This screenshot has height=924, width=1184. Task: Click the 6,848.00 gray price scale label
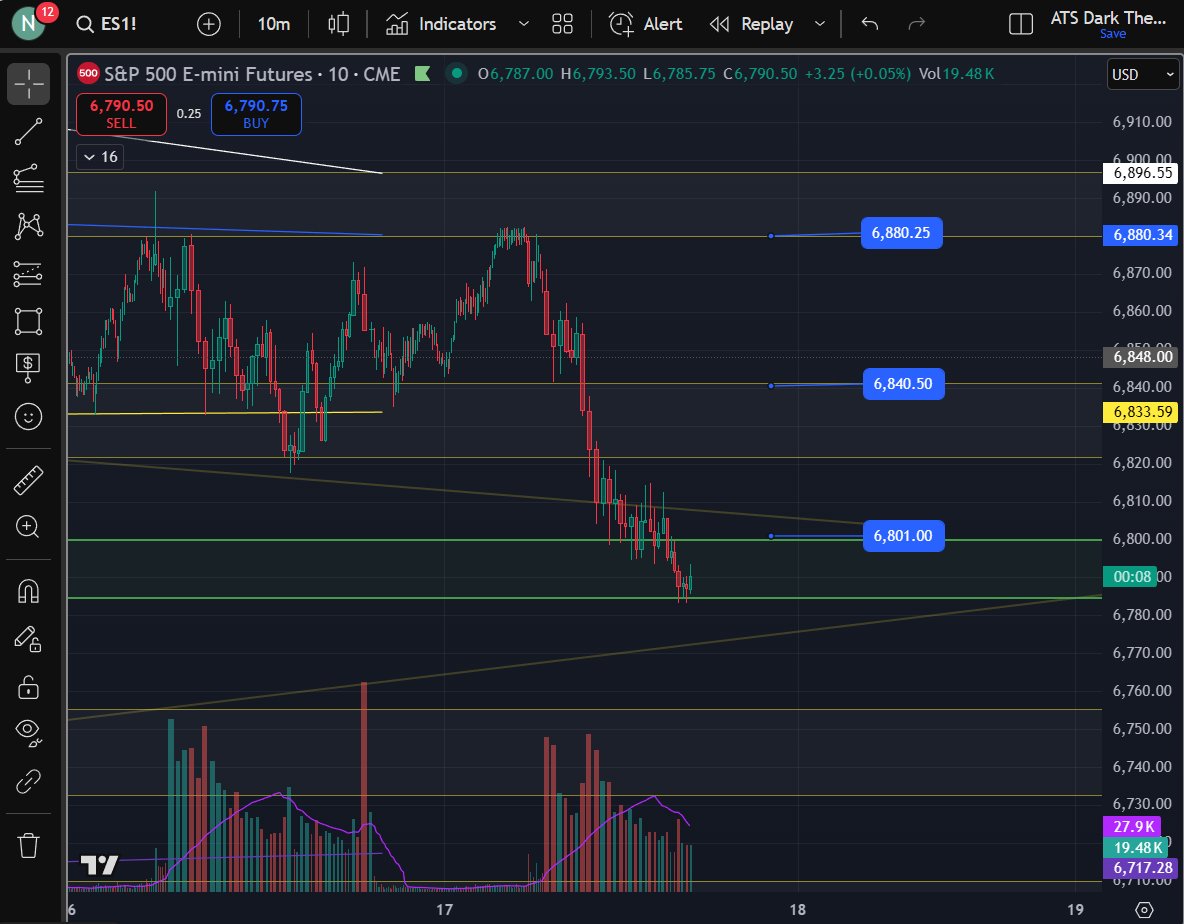pos(1140,356)
